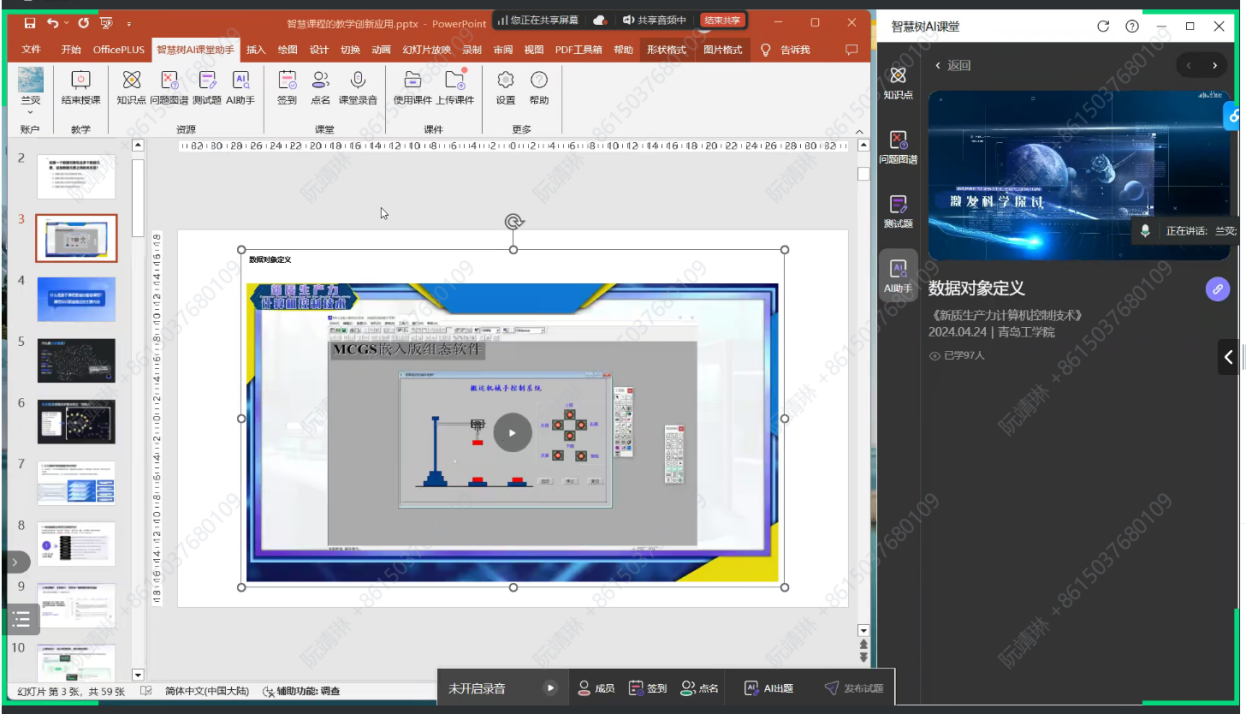Switch to the 插入 ribbon tab
This screenshot has width=1246, height=714.
(256, 49)
